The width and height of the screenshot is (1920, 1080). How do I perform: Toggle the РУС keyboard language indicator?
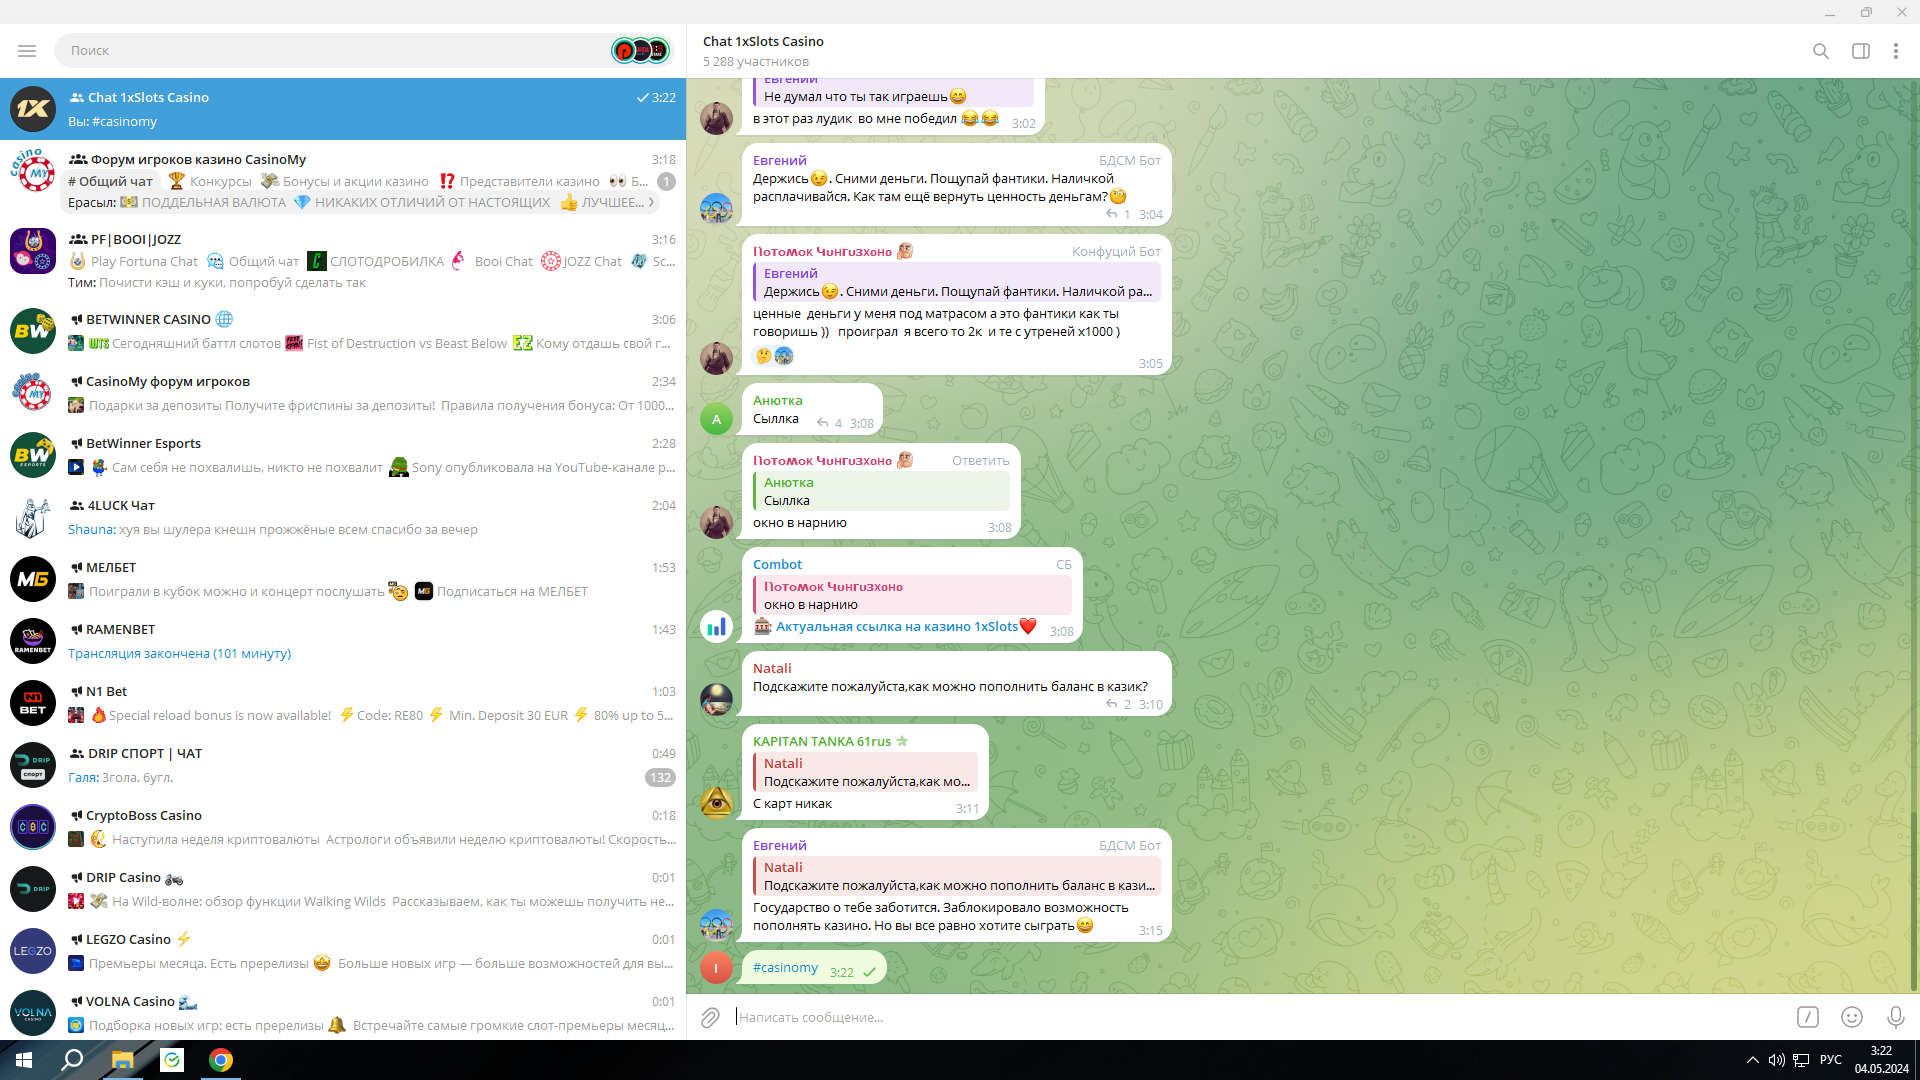(1830, 1060)
